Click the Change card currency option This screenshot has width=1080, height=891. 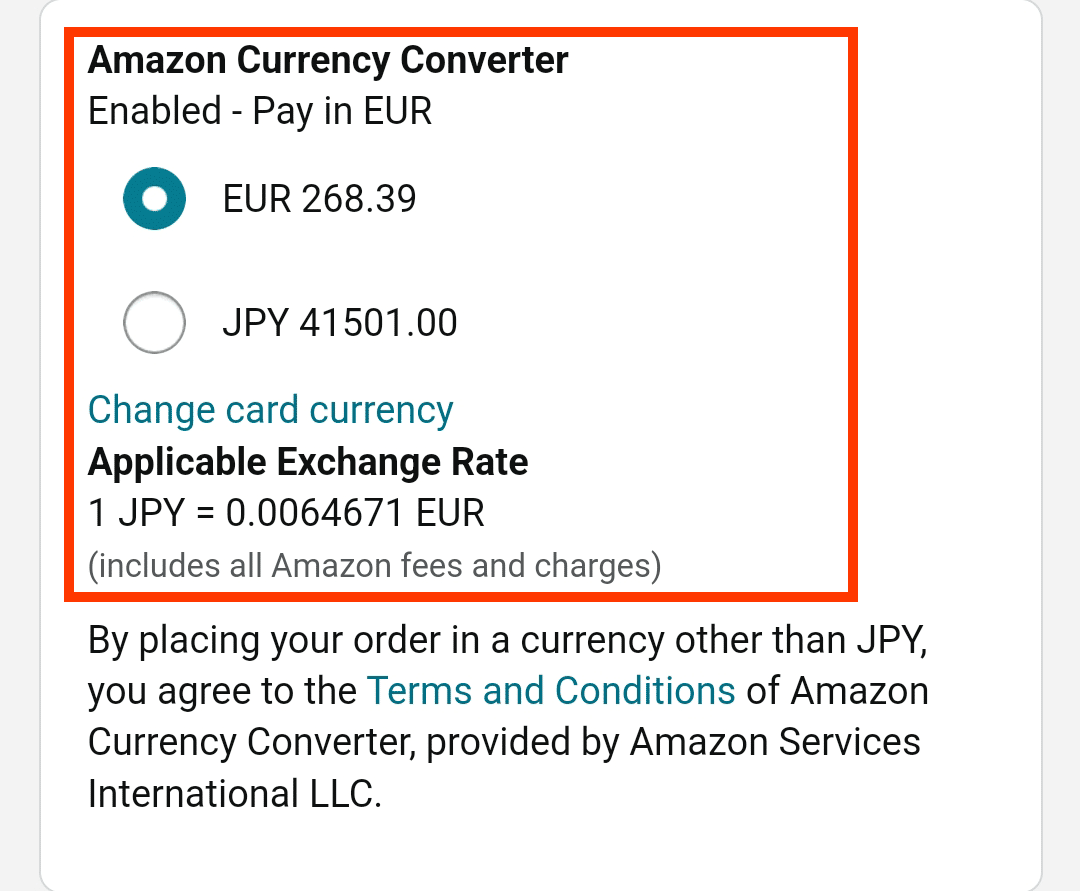pyautogui.click(x=270, y=410)
